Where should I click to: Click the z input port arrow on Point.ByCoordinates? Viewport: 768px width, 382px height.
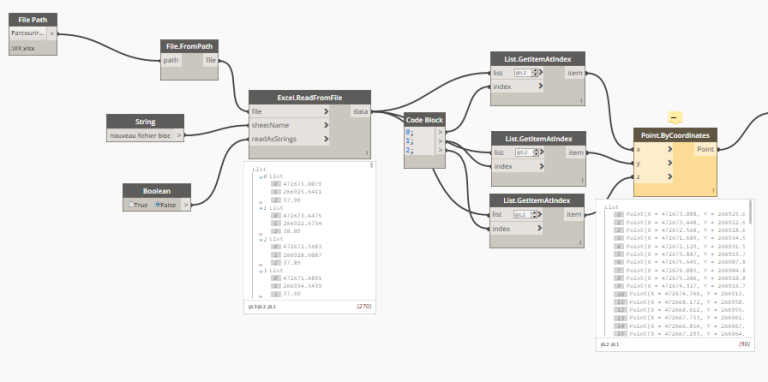coord(670,176)
